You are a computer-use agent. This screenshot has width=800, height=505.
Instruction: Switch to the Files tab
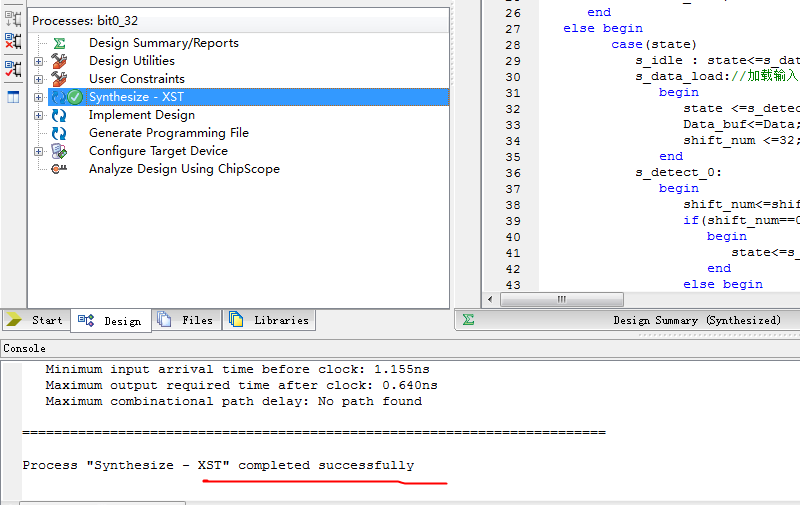tap(187, 320)
